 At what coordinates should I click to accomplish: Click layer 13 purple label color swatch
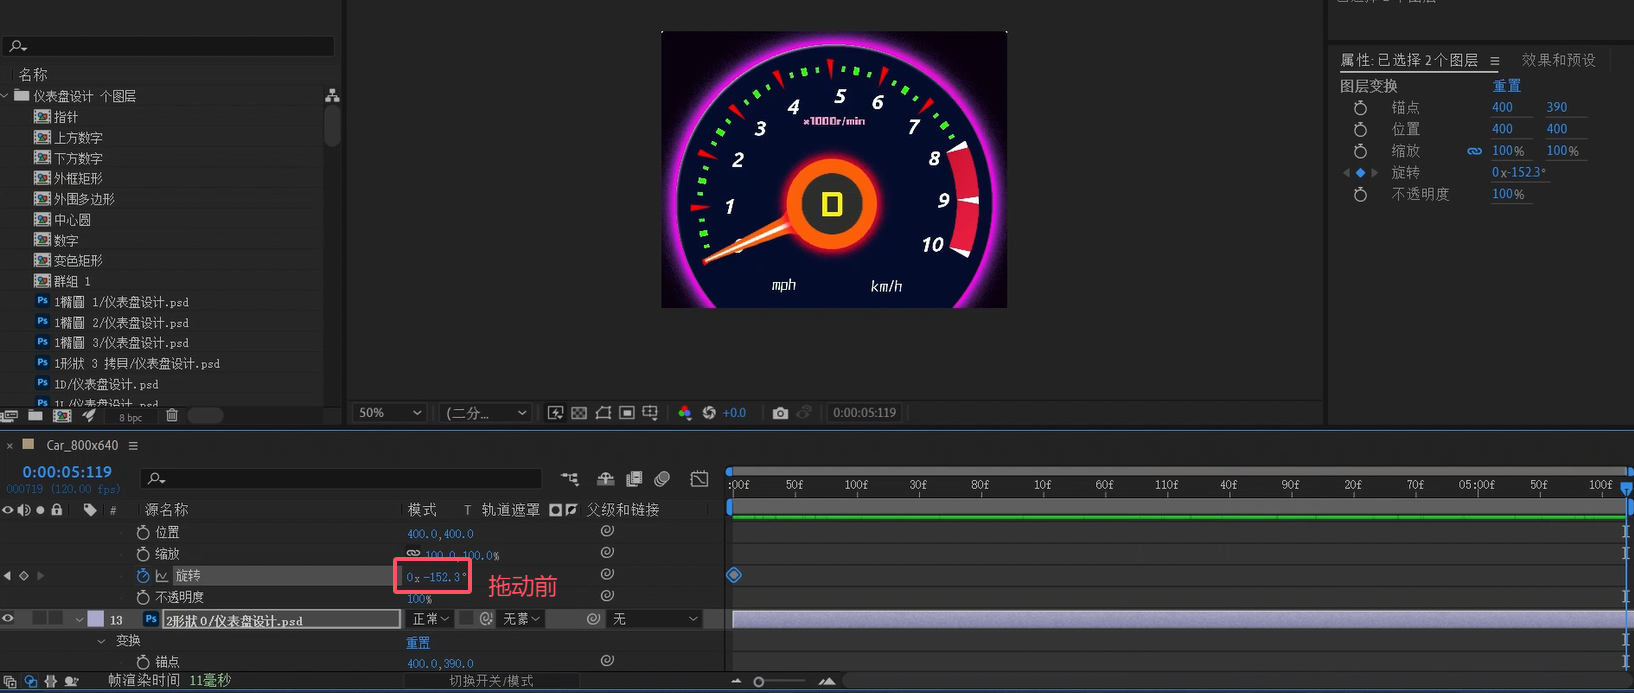[x=95, y=619]
